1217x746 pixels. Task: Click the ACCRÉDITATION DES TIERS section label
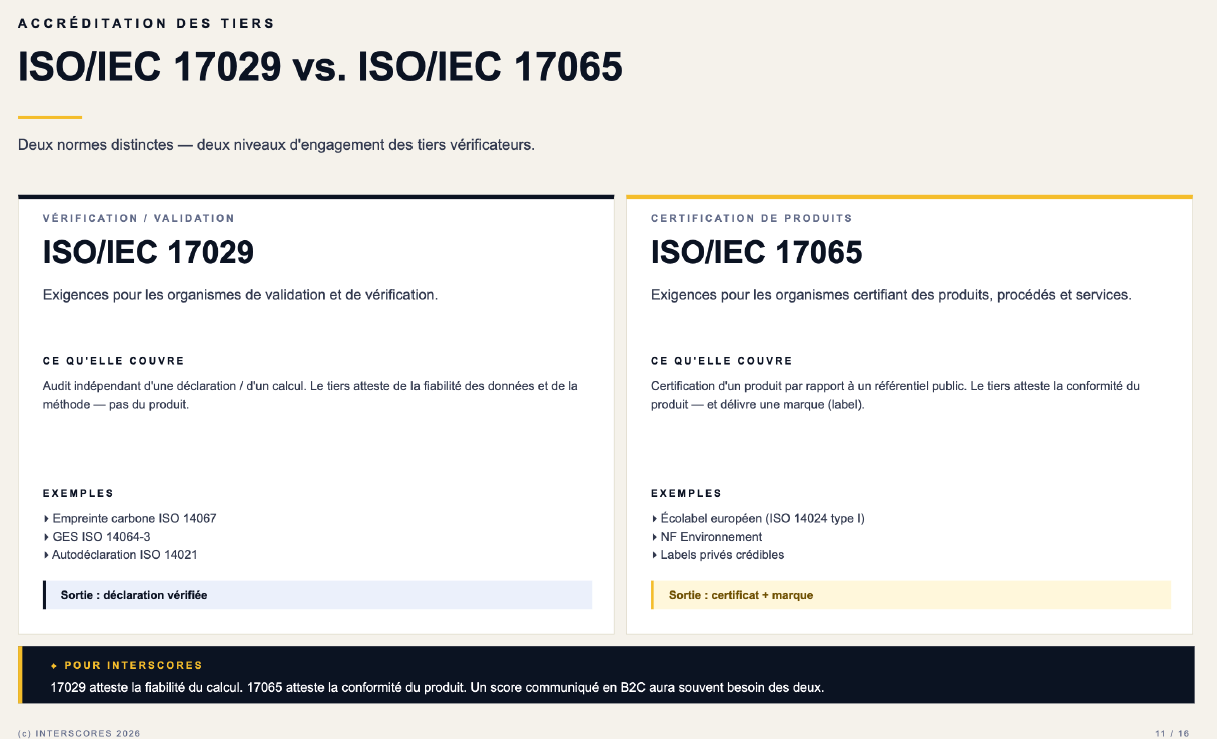pos(146,23)
